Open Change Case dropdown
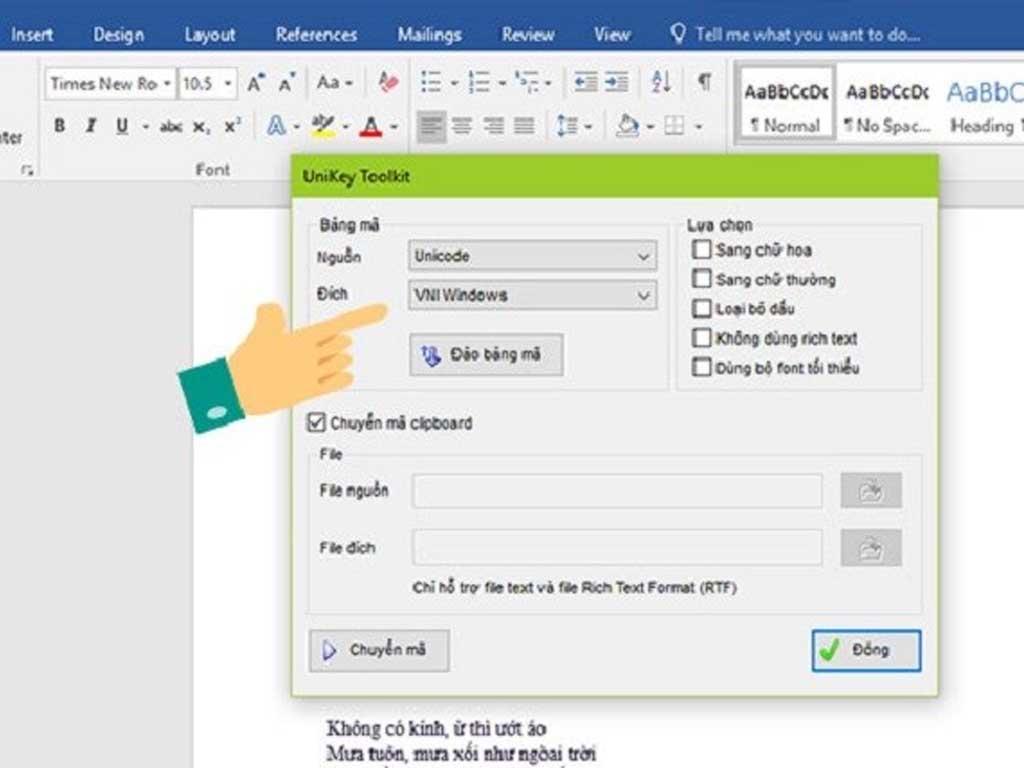Viewport: 1024px width, 768px height. pos(334,83)
